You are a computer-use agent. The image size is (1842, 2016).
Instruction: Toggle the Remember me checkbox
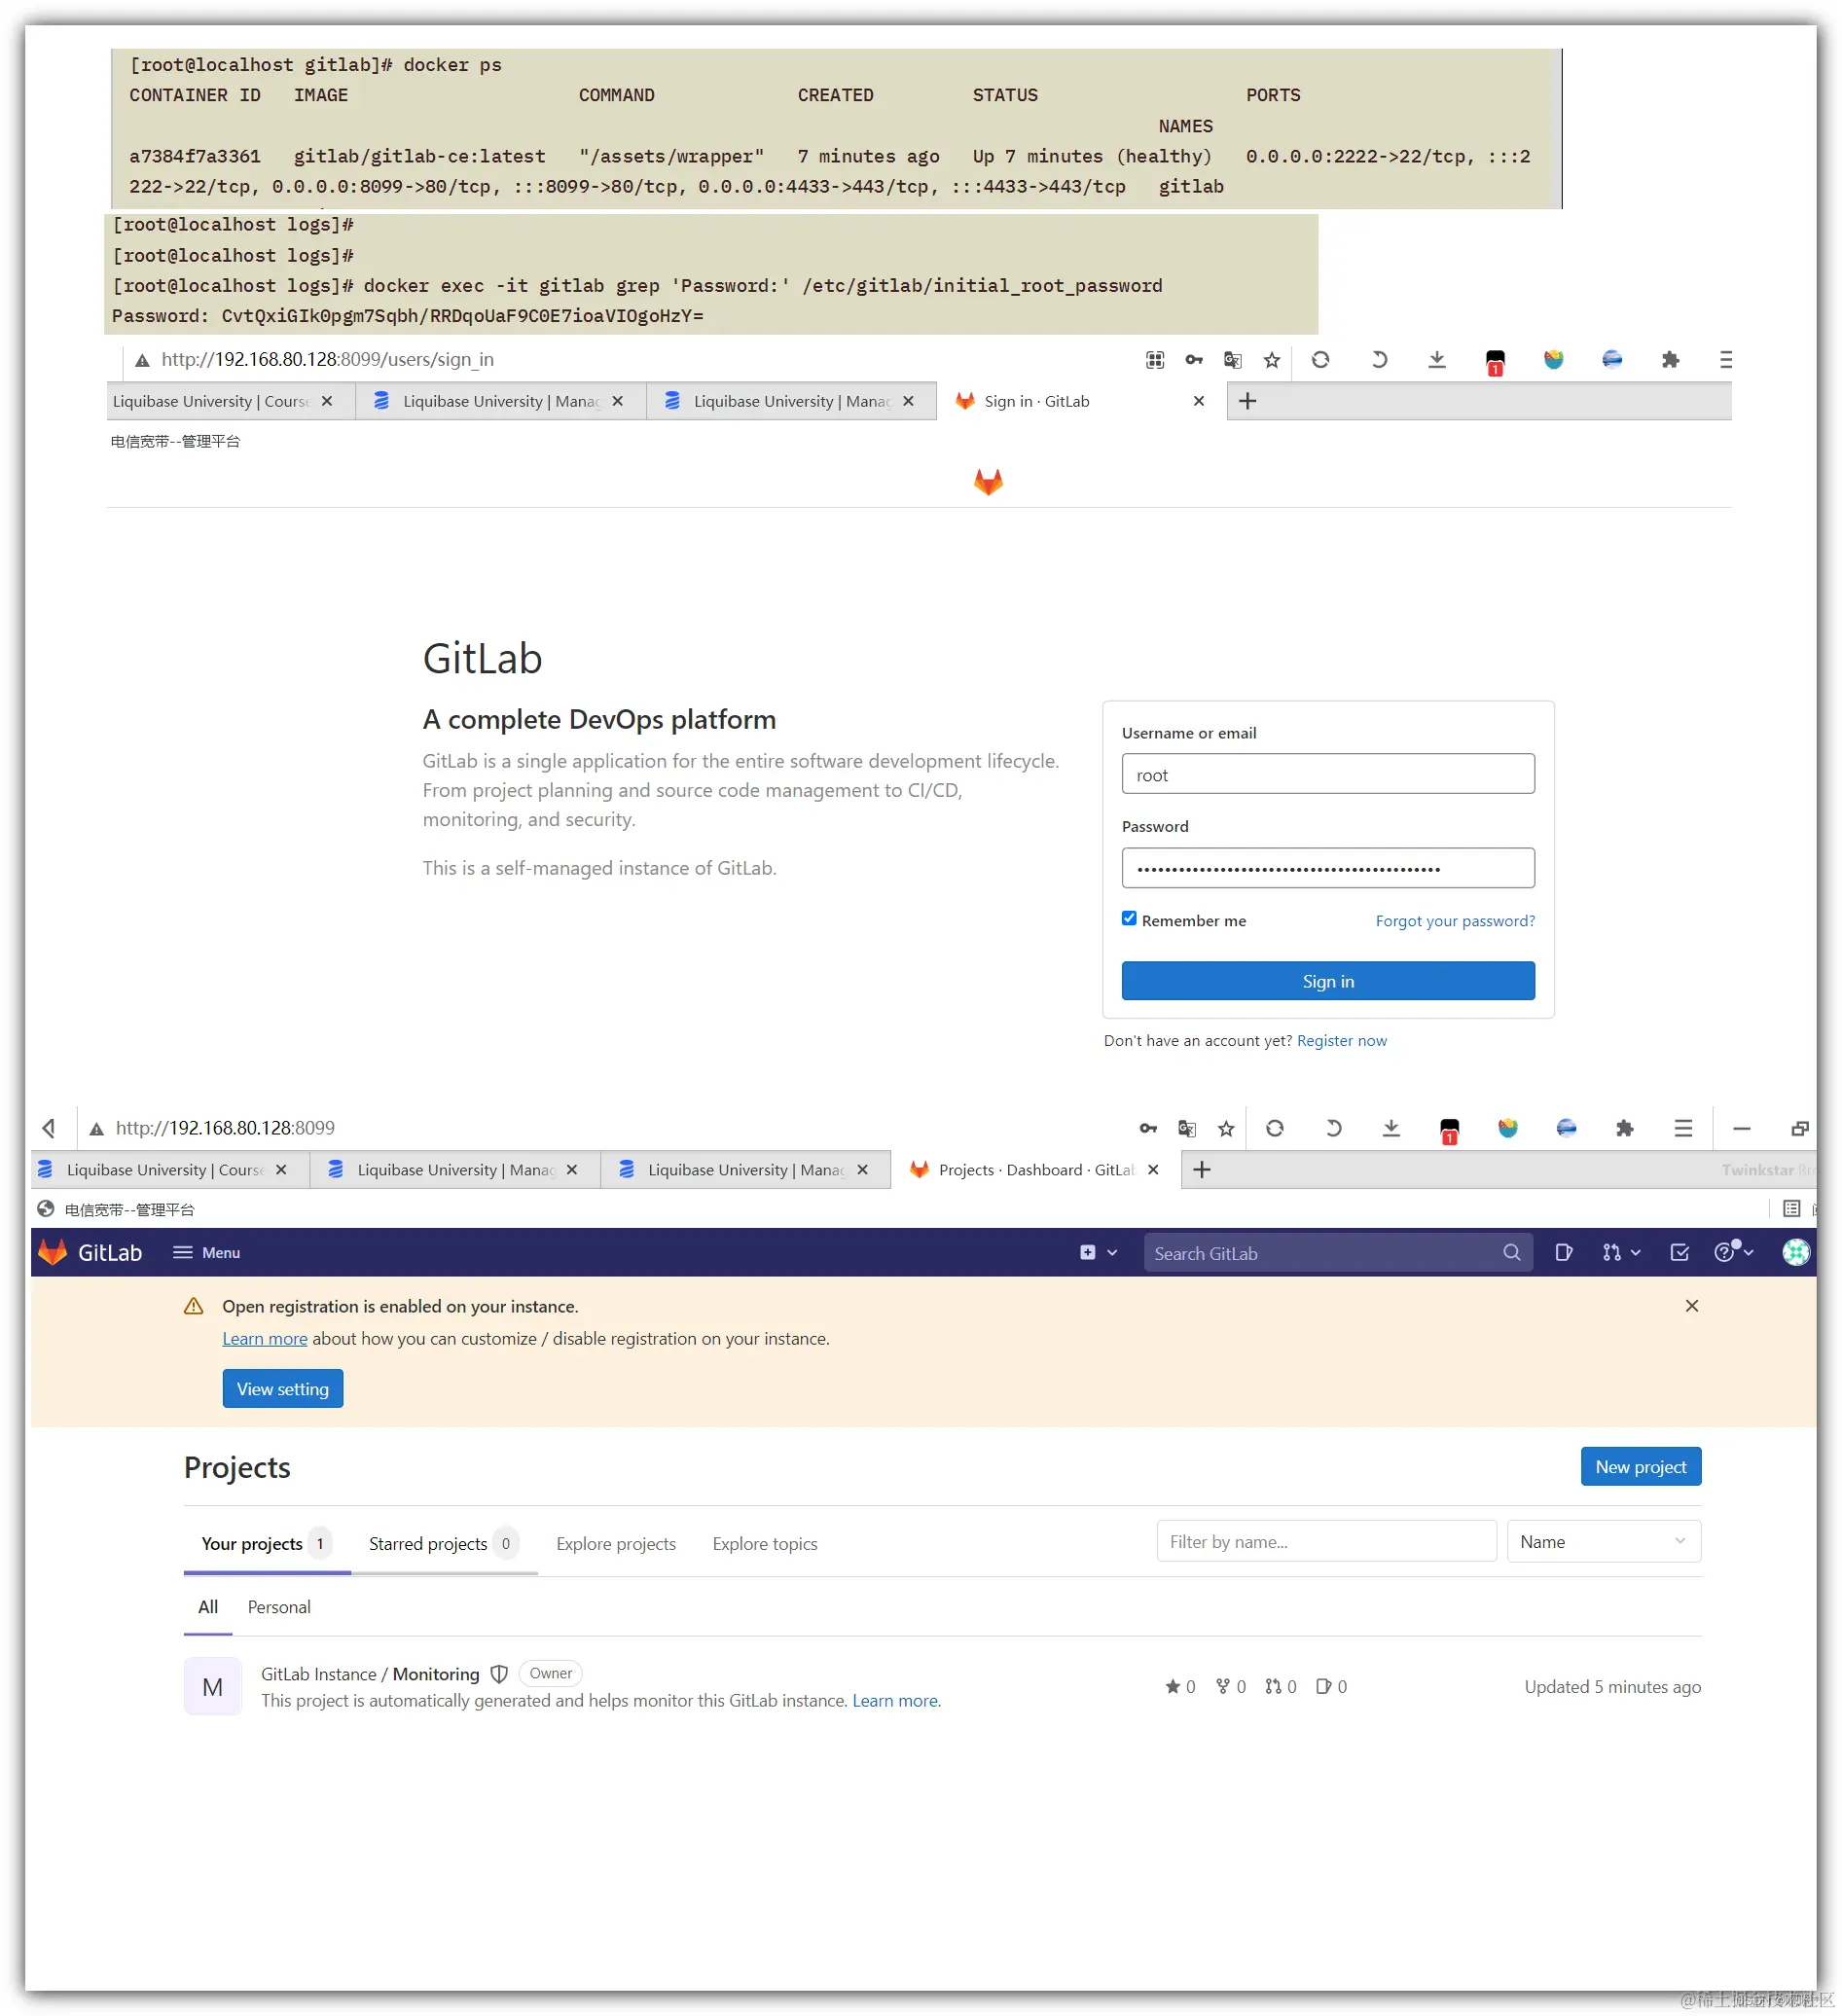(1129, 919)
